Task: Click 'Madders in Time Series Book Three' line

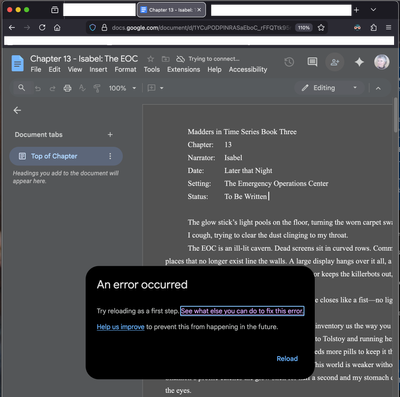Action: 242,132
